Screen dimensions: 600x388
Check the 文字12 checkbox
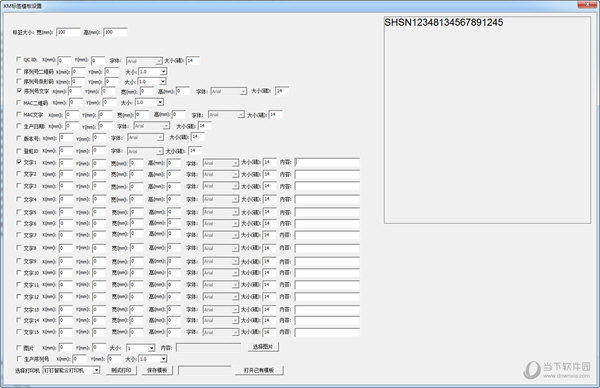(x=18, y=297)
